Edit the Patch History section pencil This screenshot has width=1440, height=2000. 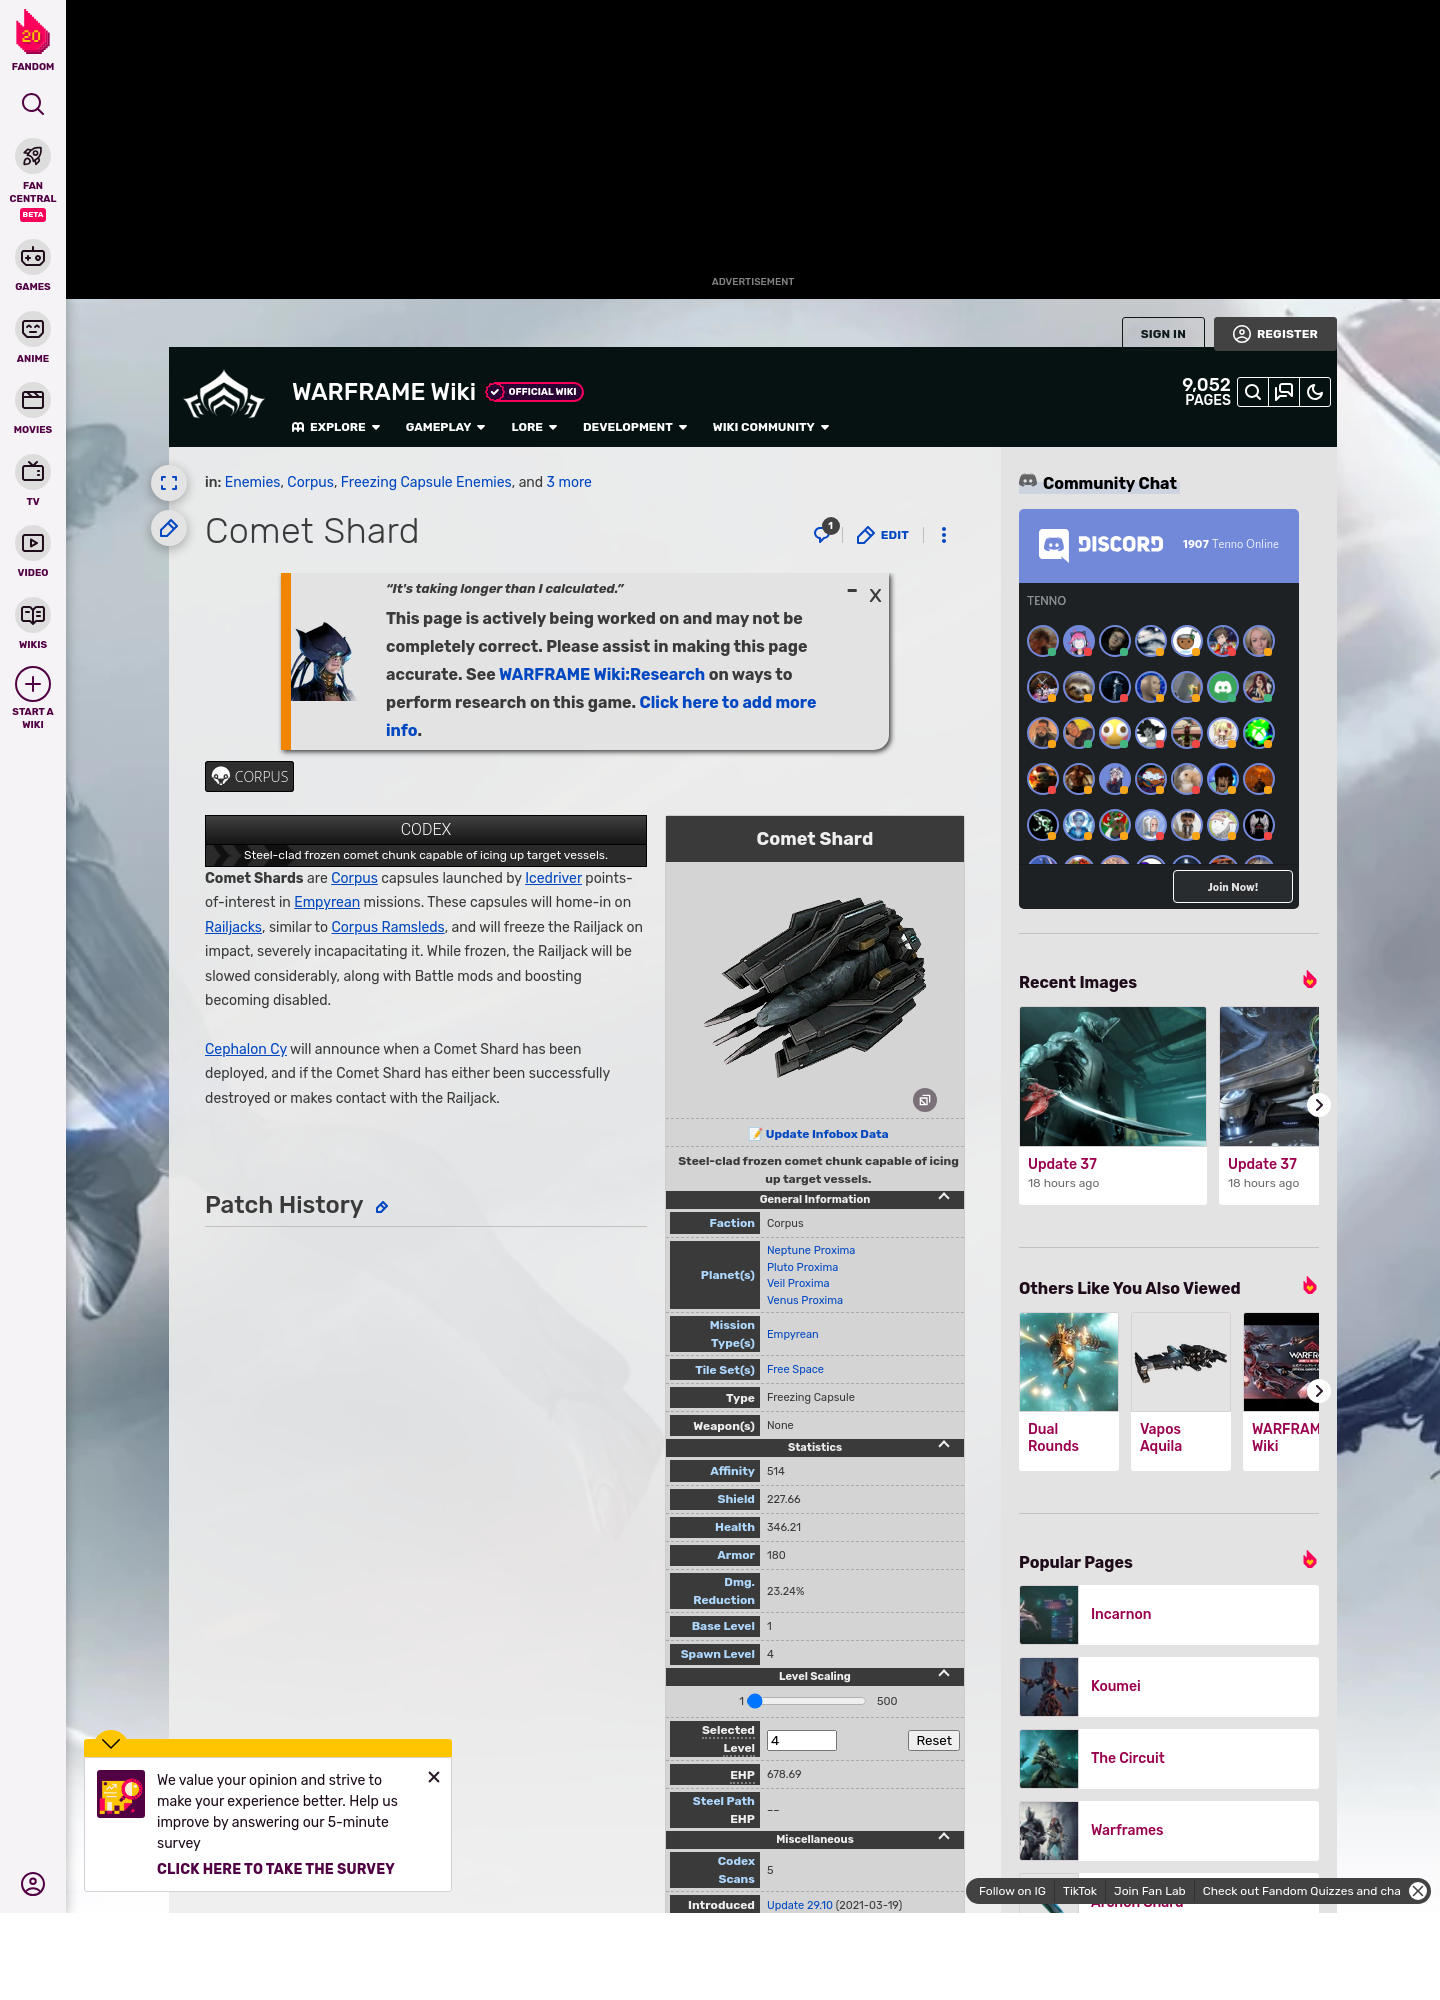coord(382,1208)
